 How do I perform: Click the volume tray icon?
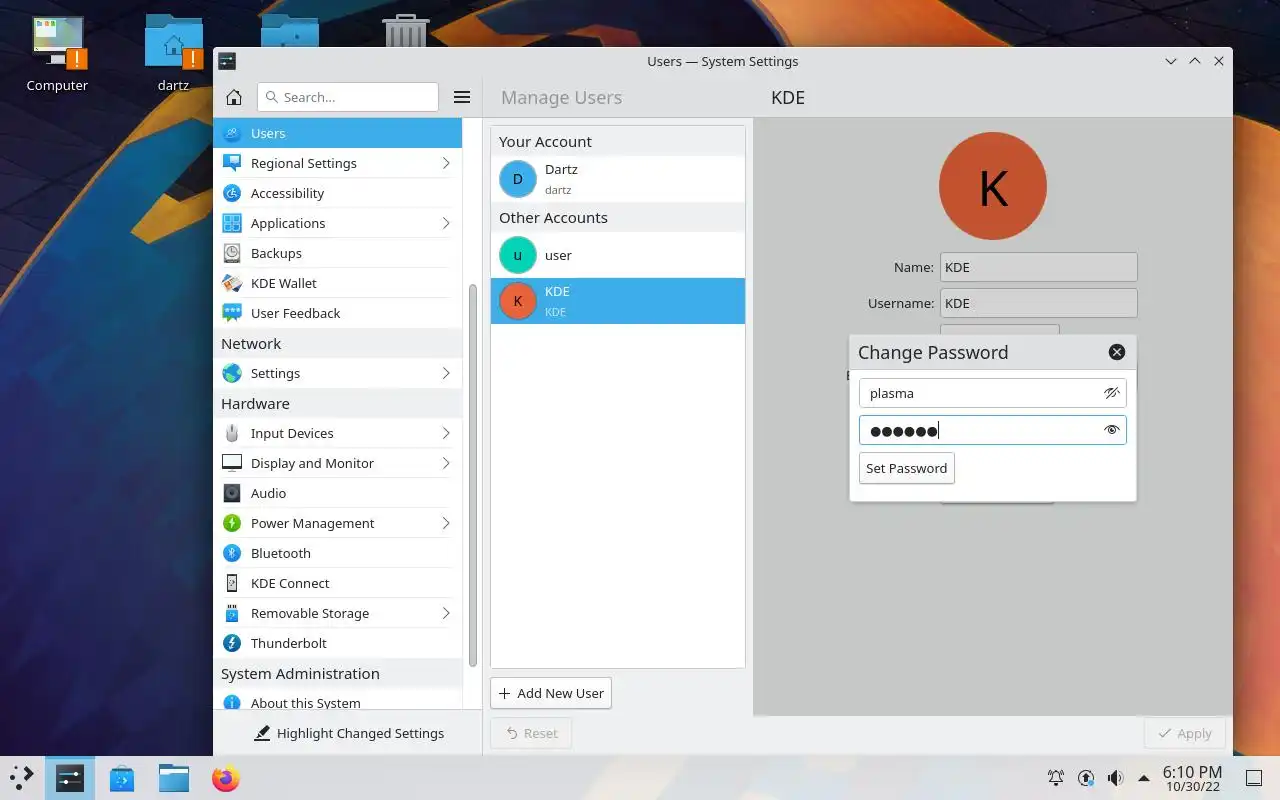click(1115, 778)
